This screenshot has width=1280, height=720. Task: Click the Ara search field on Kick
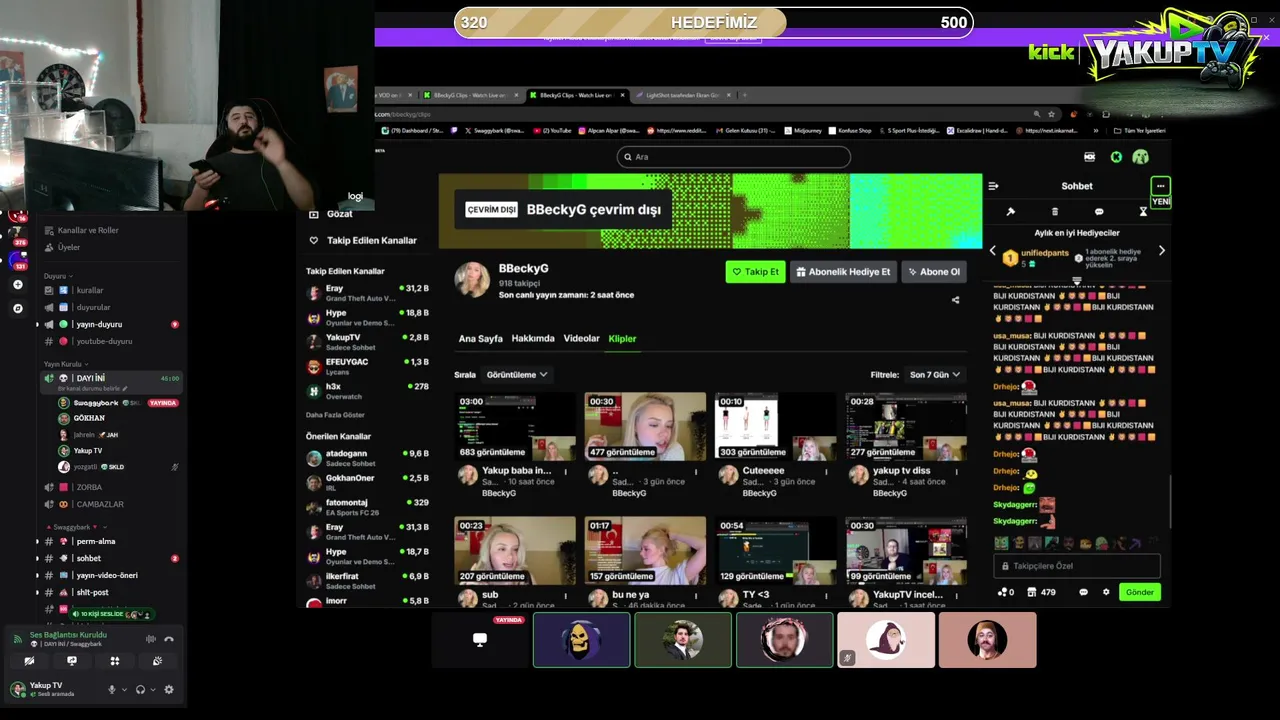coord(734,157)
